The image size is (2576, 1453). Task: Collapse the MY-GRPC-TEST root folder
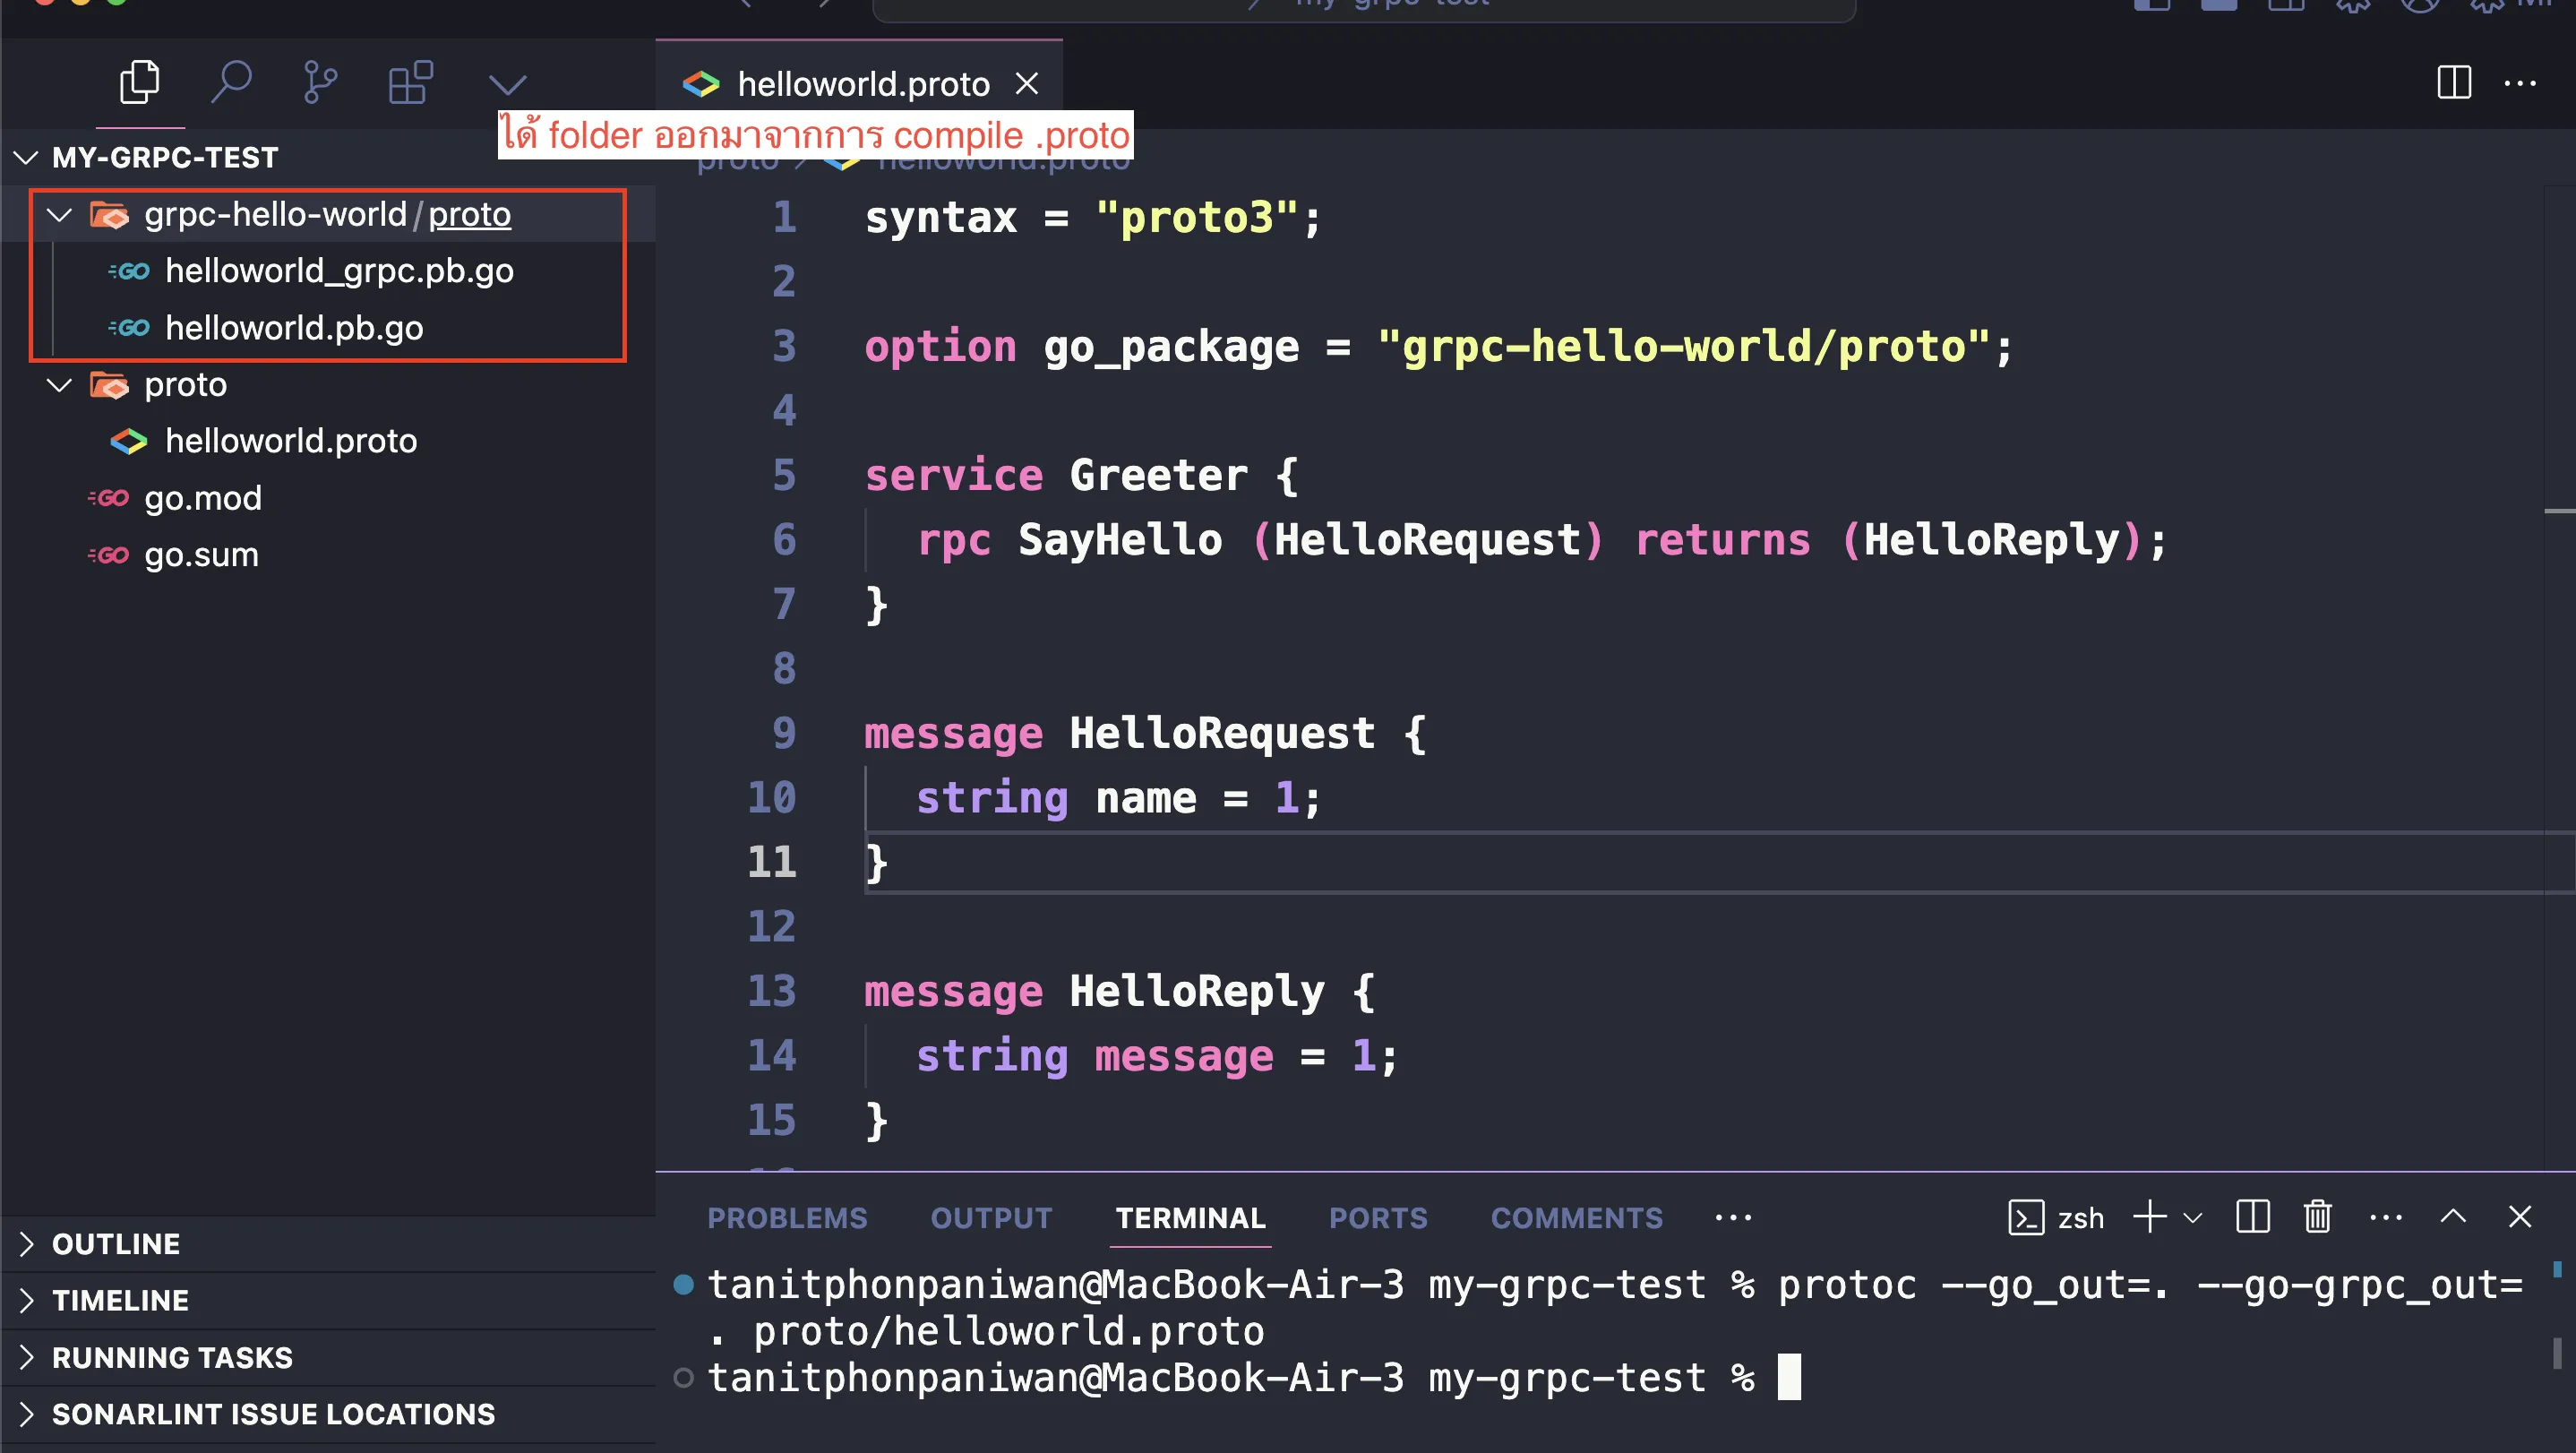[27, 157]
